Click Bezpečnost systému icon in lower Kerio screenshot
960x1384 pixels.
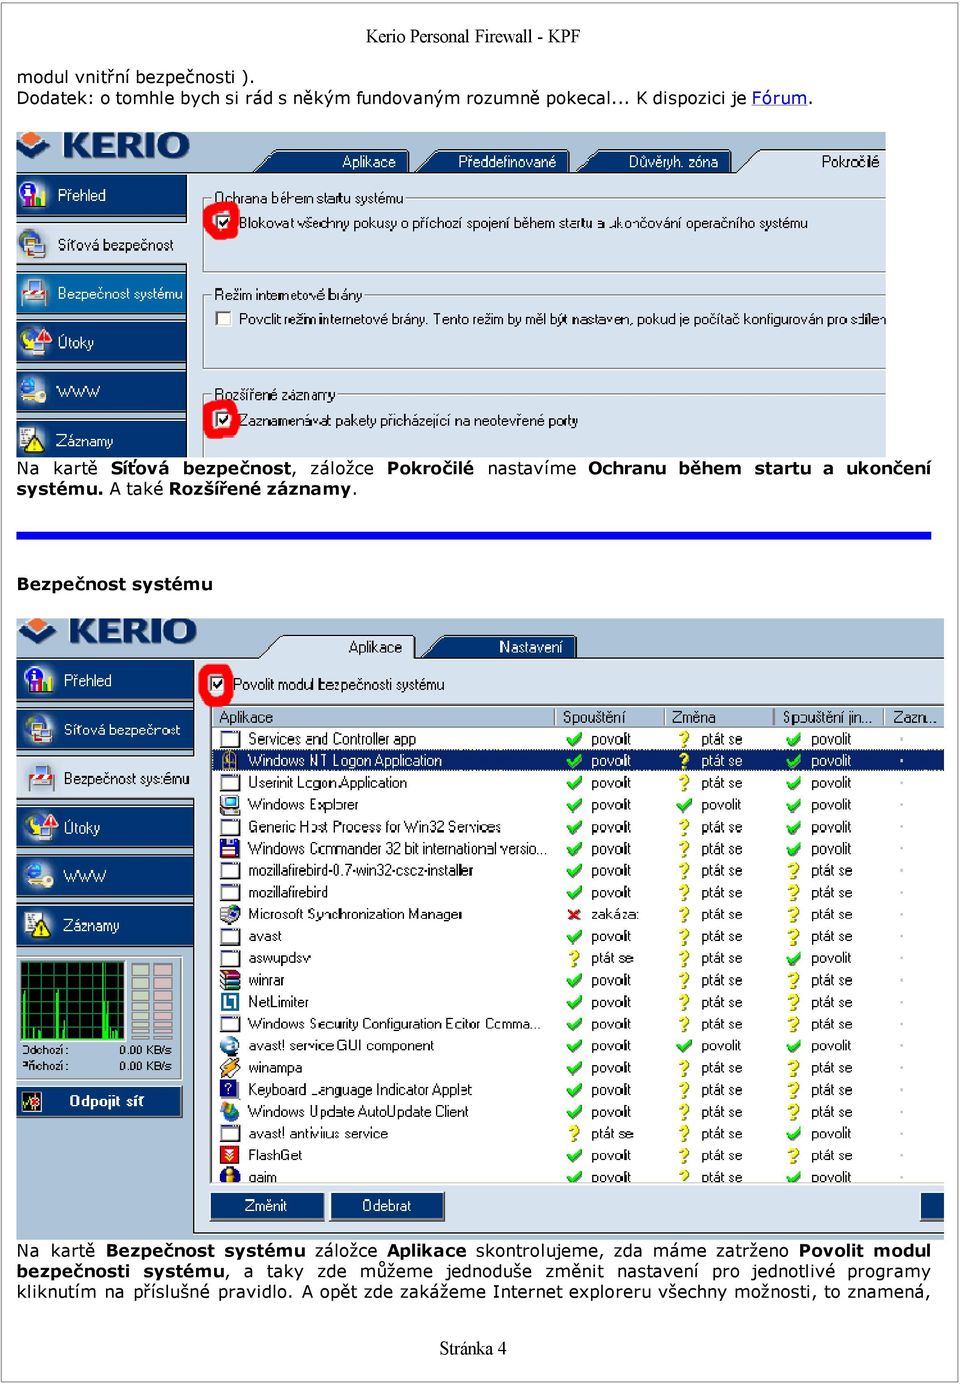click(41, 778)
